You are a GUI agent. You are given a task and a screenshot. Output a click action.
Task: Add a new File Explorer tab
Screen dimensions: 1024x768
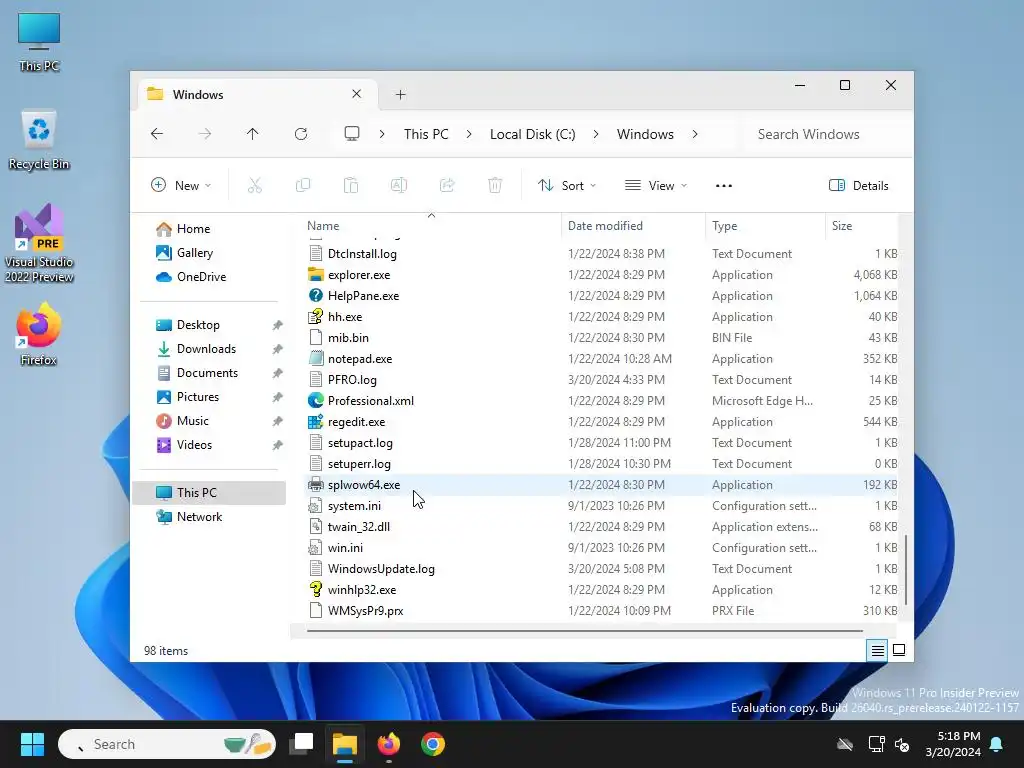click(x=400, y=95)
